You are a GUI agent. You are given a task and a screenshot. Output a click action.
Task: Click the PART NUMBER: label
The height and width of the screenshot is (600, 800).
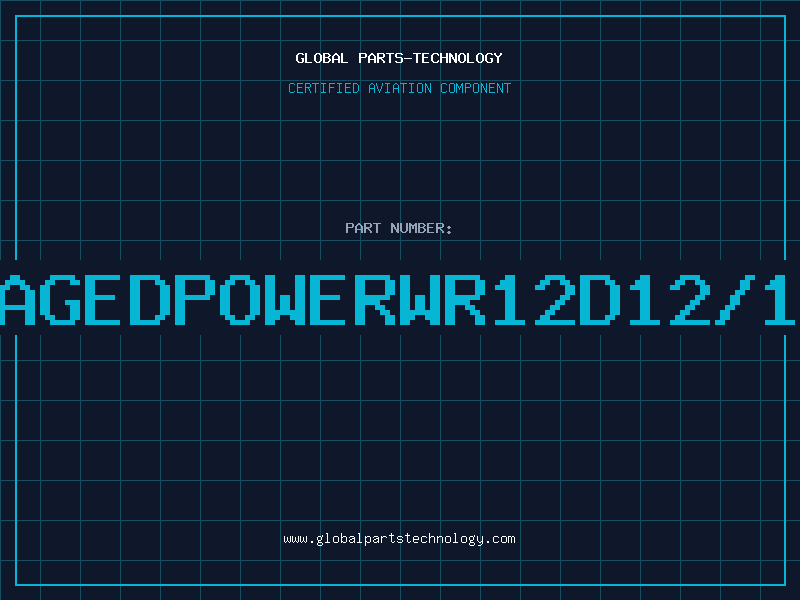pos(399,228)
